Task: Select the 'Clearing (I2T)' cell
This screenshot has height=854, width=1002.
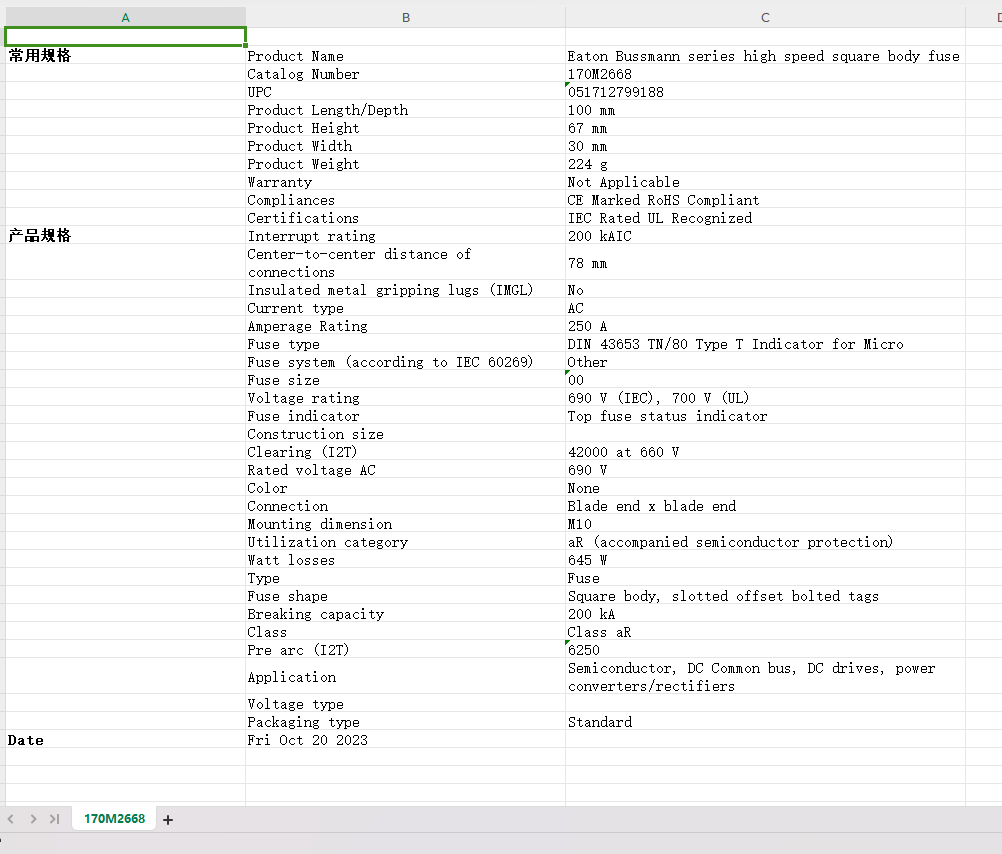Action: coord(406,452)
